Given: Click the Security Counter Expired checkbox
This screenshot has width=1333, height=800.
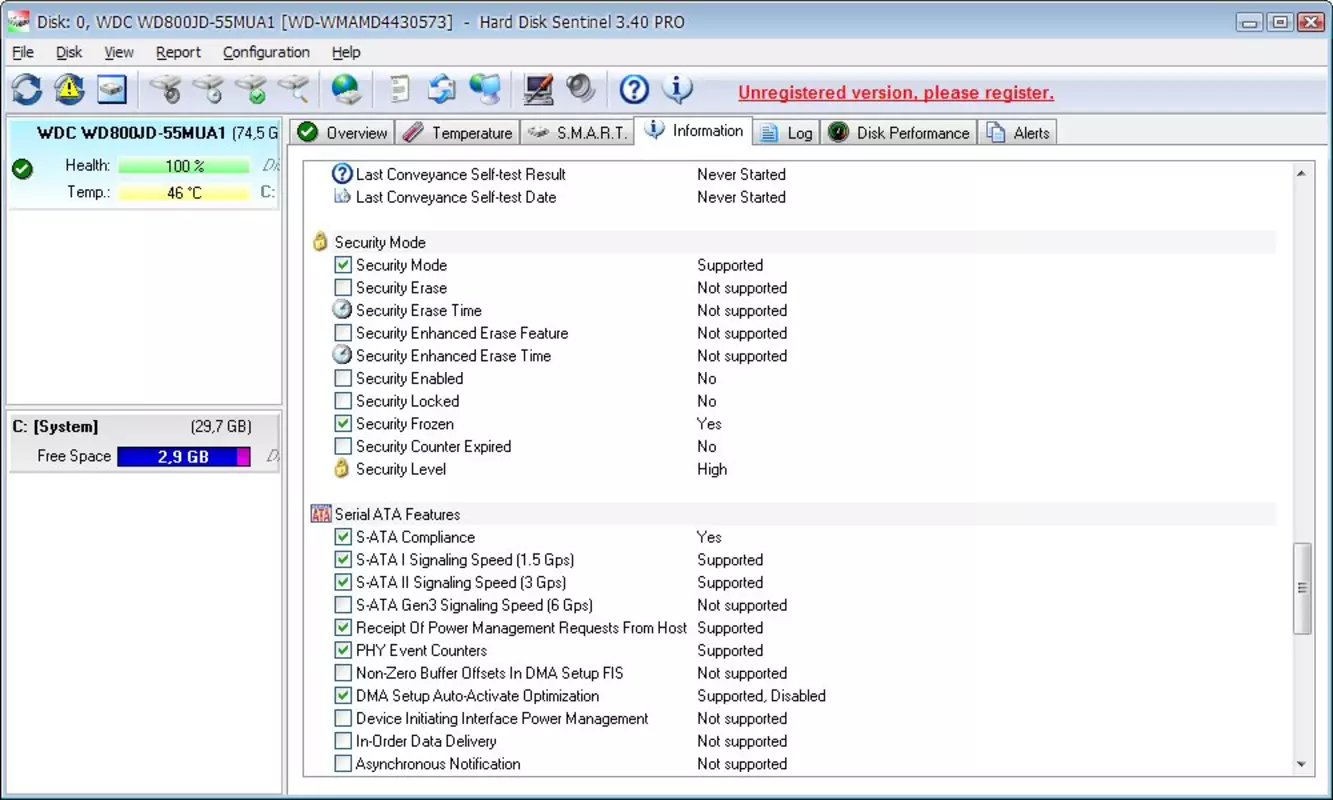Looking at the screenshot, I should click(343, 446).
